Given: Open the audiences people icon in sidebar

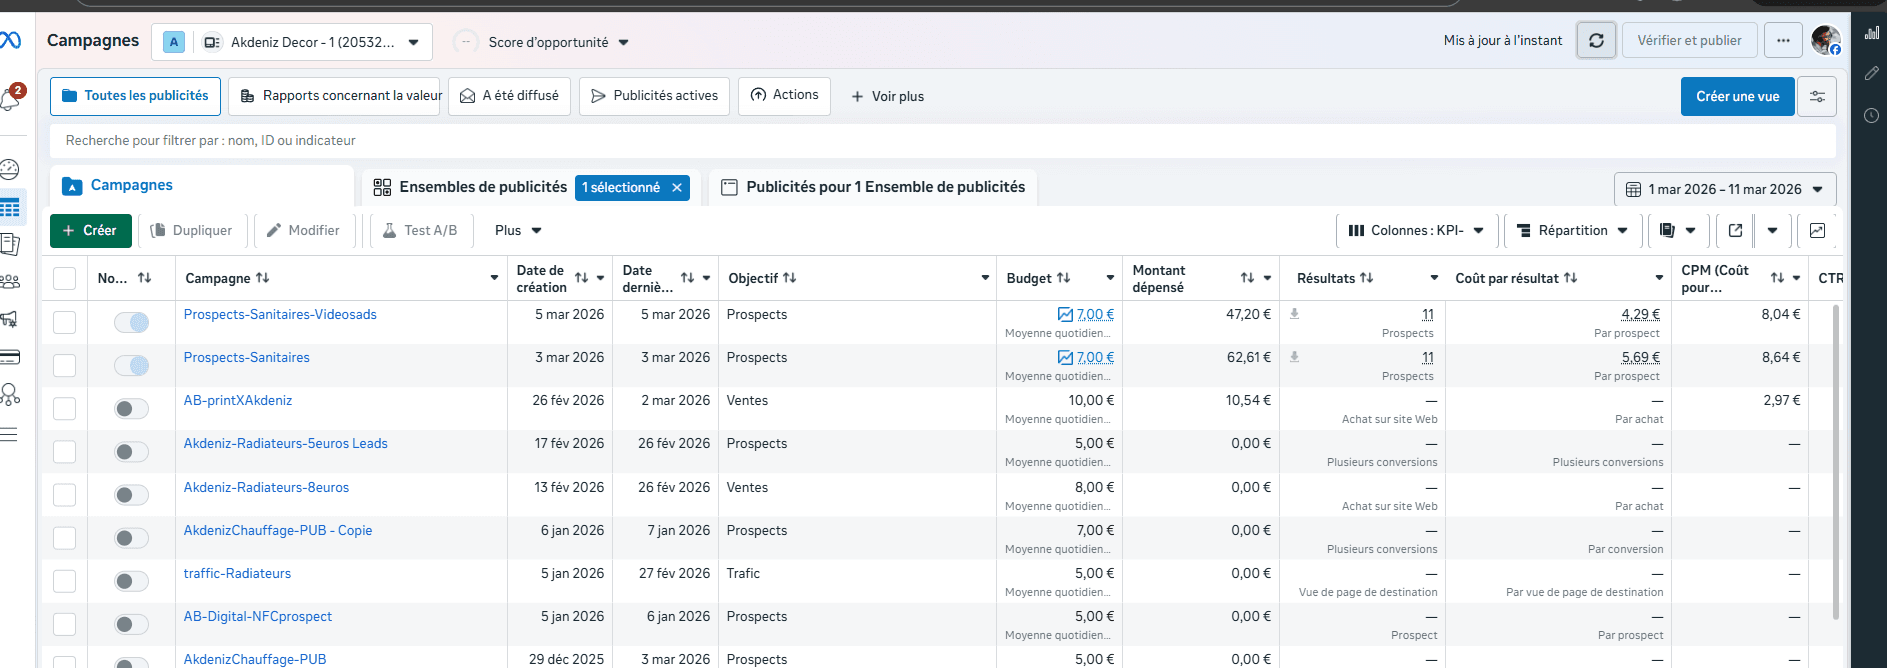Looking at the screenshot, I should coord(10,282).
